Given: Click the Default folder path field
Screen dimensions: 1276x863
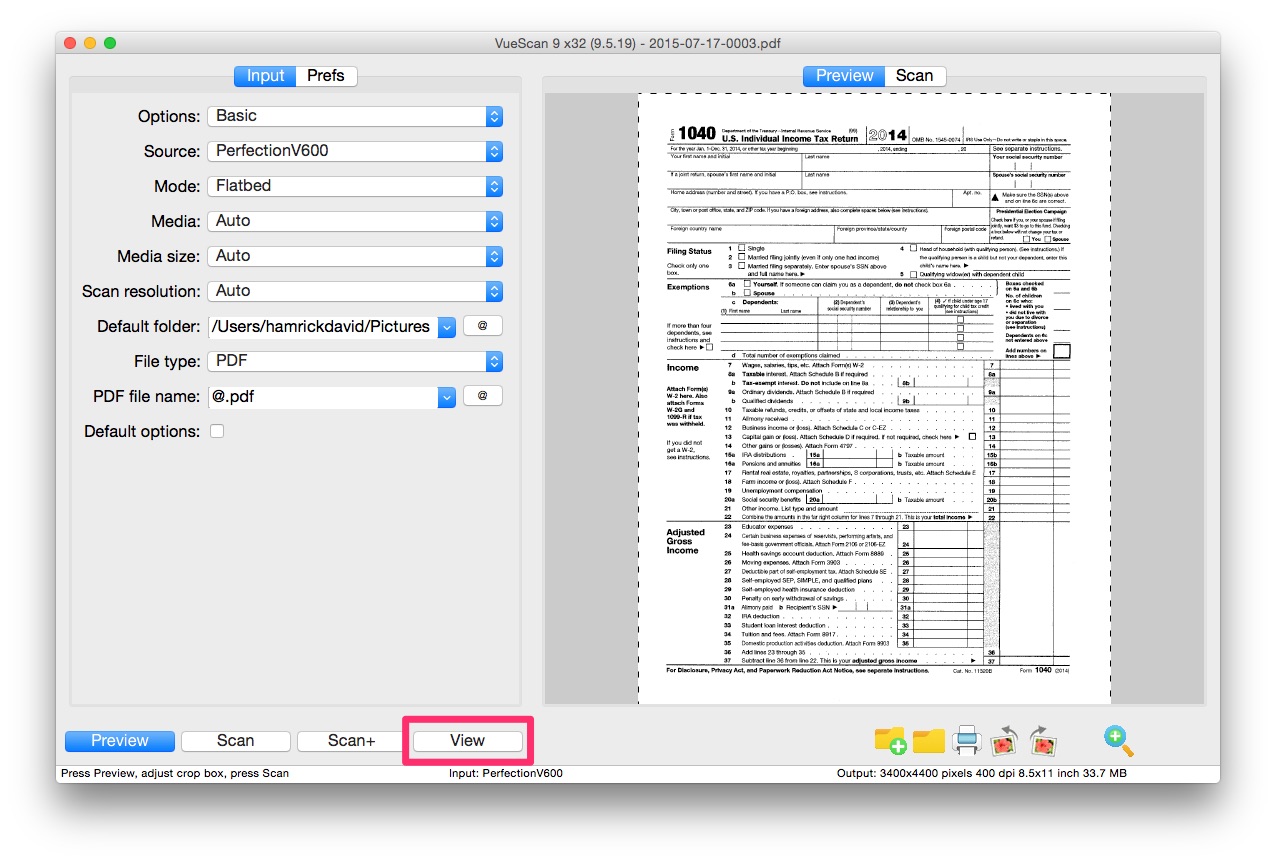Looking at the screenshot, I should pyautogui.click(x=322, y=326).
